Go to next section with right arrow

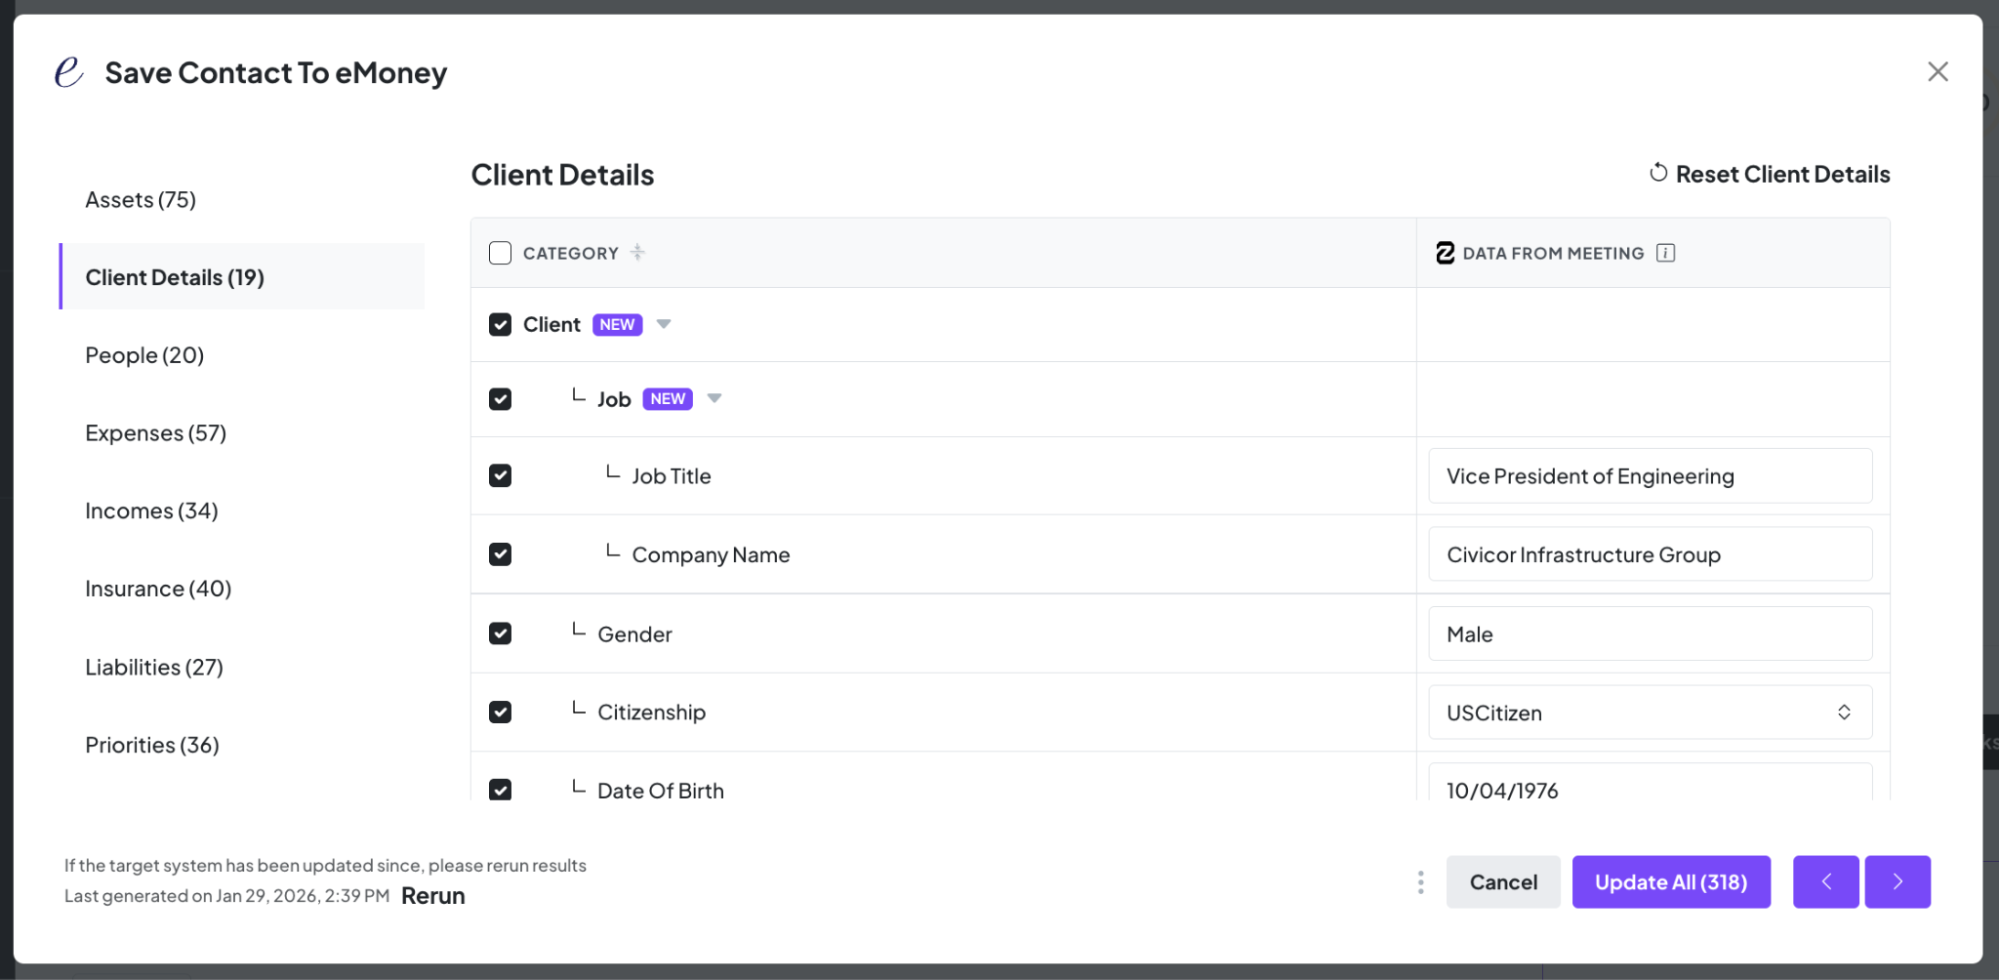1897,882
